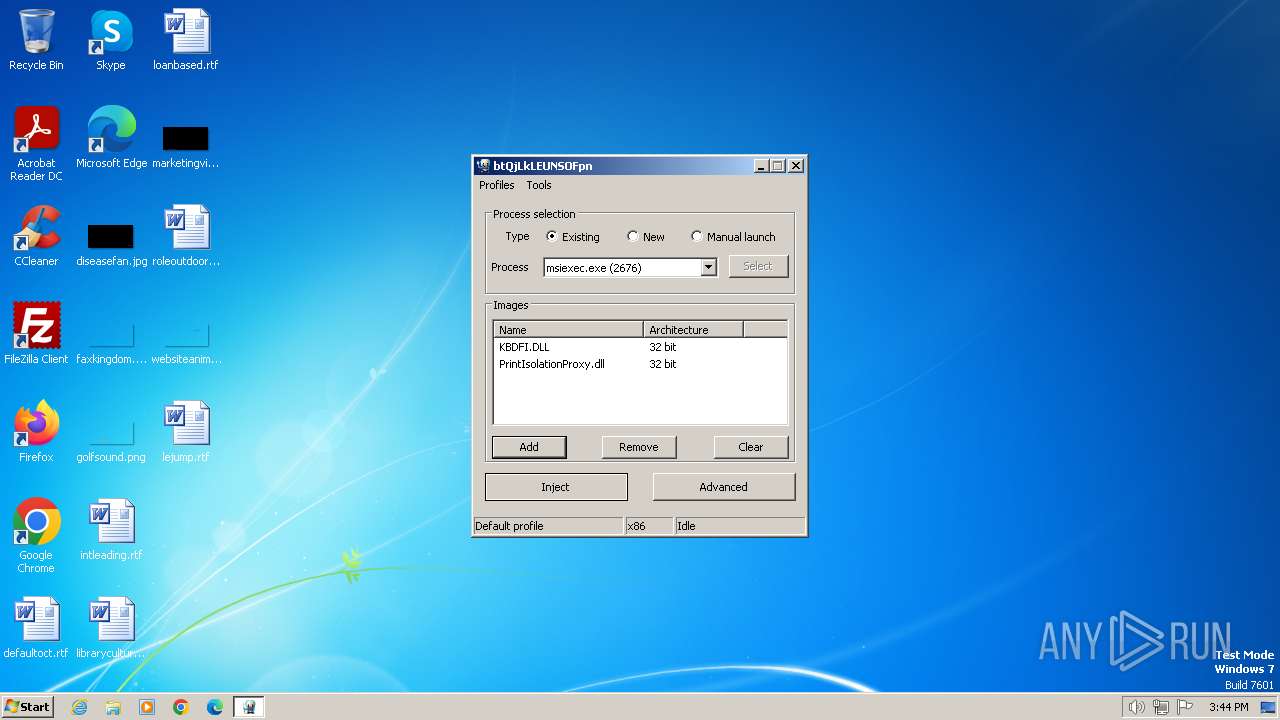
Task: Open the network tray icon
Action: 1161,707
